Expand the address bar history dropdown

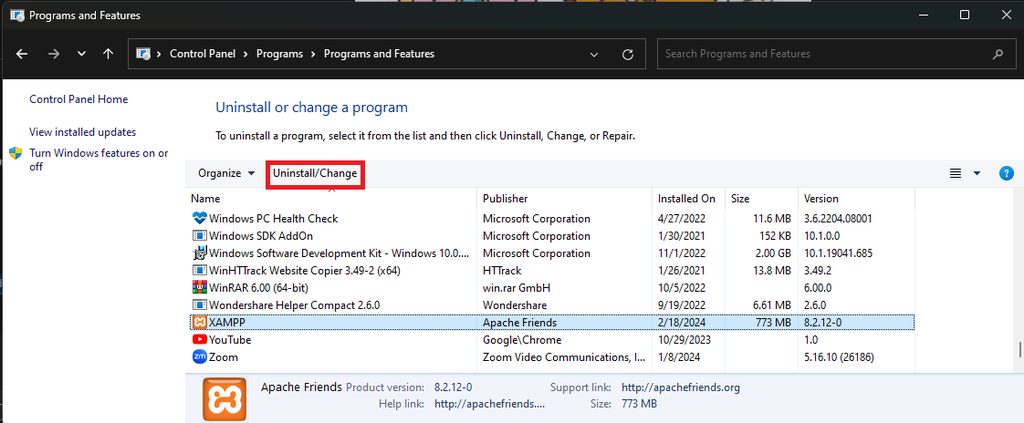(594, 54)
